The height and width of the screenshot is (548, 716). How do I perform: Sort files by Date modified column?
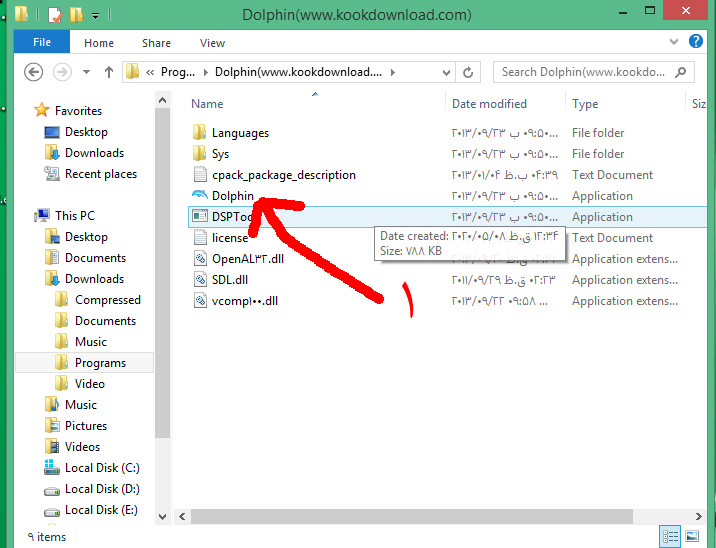click(x=489, y=104)
